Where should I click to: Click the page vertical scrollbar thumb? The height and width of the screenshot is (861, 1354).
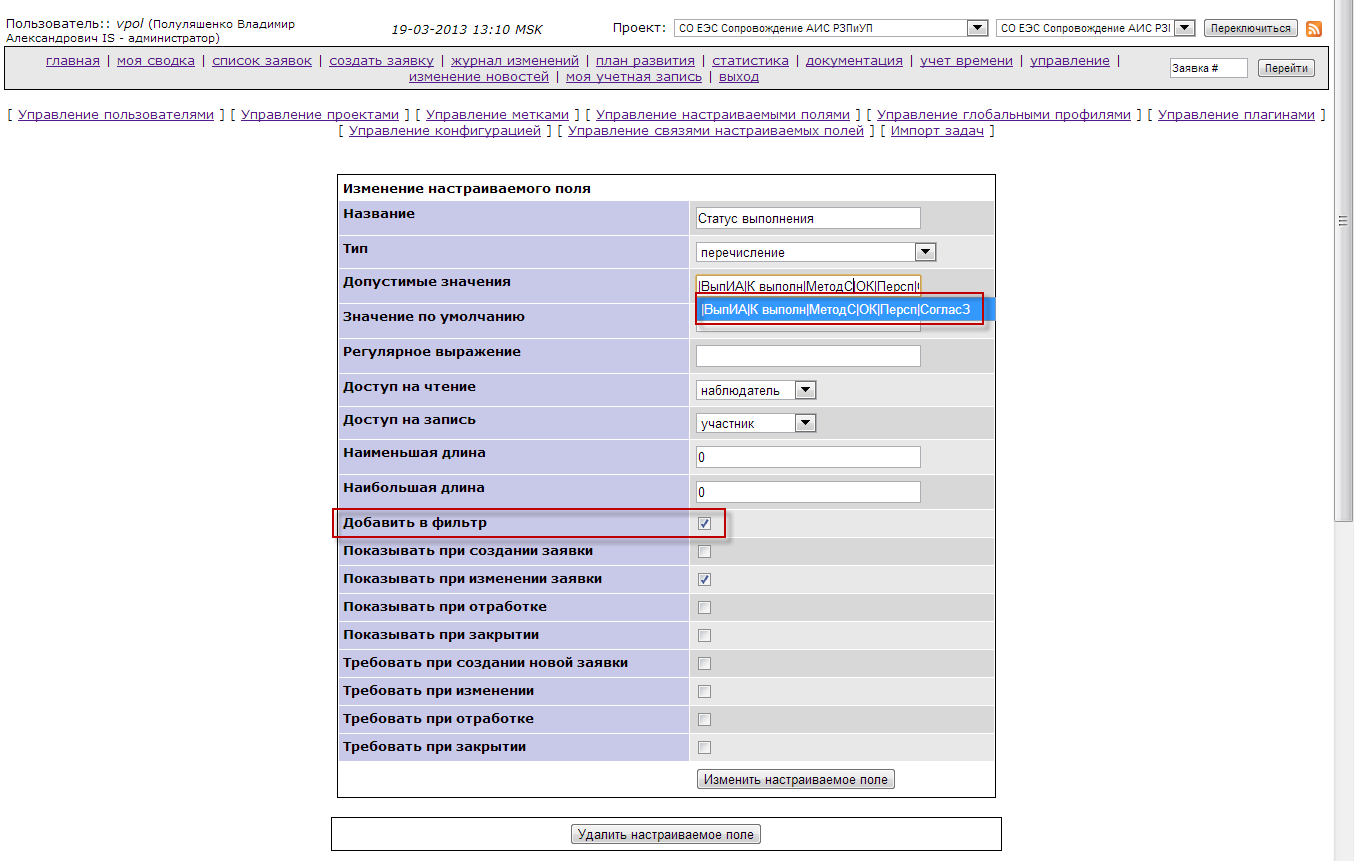coord(1343,221)
